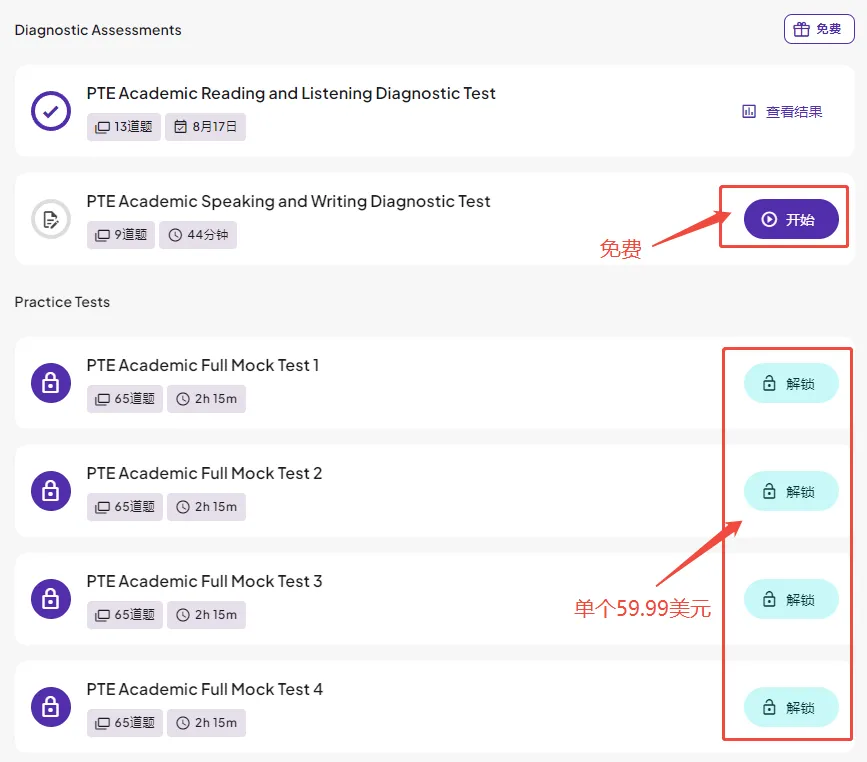Select the PTE Academic Full Mock Test 2 title
Screen dimensions: 867x762
(x=204, y=473)
